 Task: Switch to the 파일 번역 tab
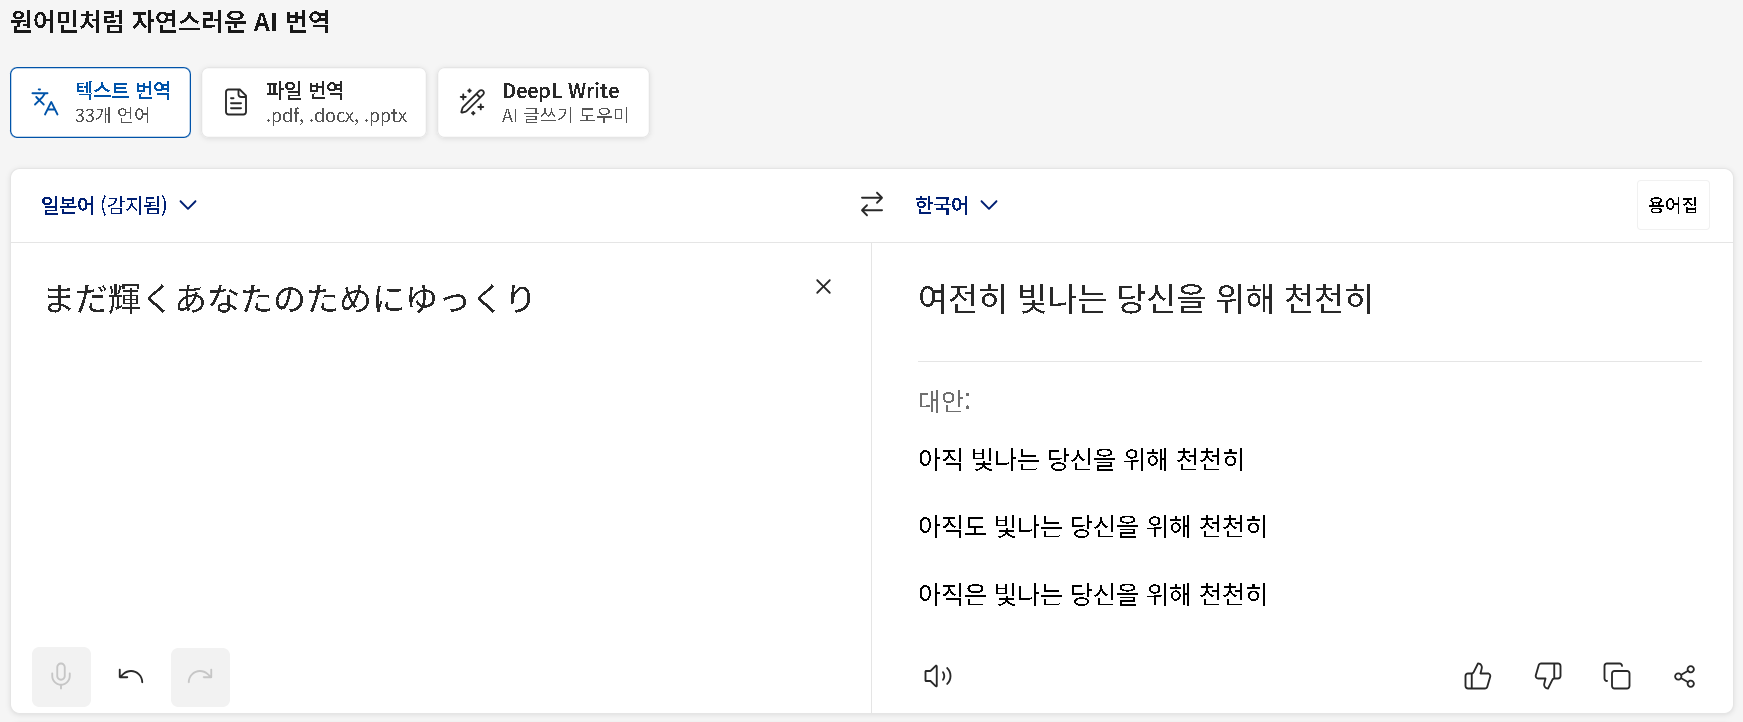[x=314, y=102]
